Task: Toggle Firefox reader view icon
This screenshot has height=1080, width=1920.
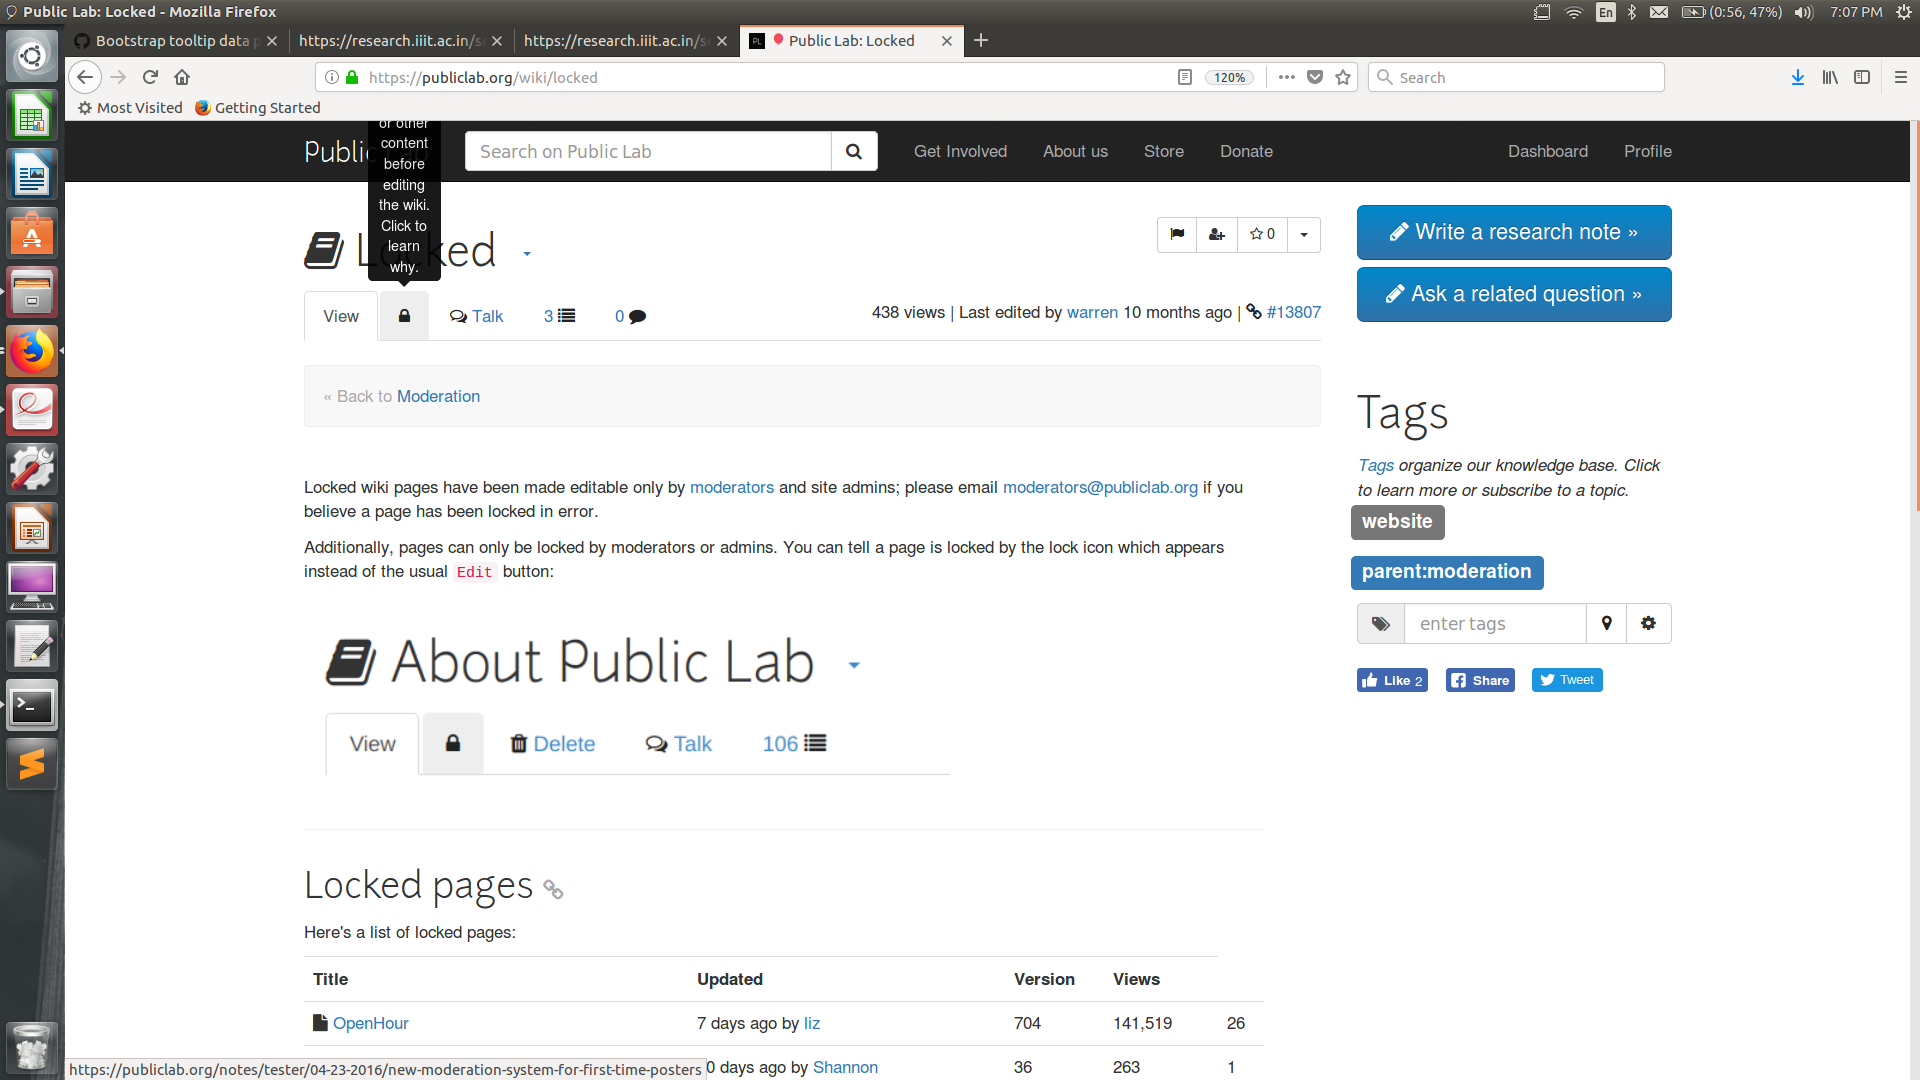Action: click(1185, 77)
